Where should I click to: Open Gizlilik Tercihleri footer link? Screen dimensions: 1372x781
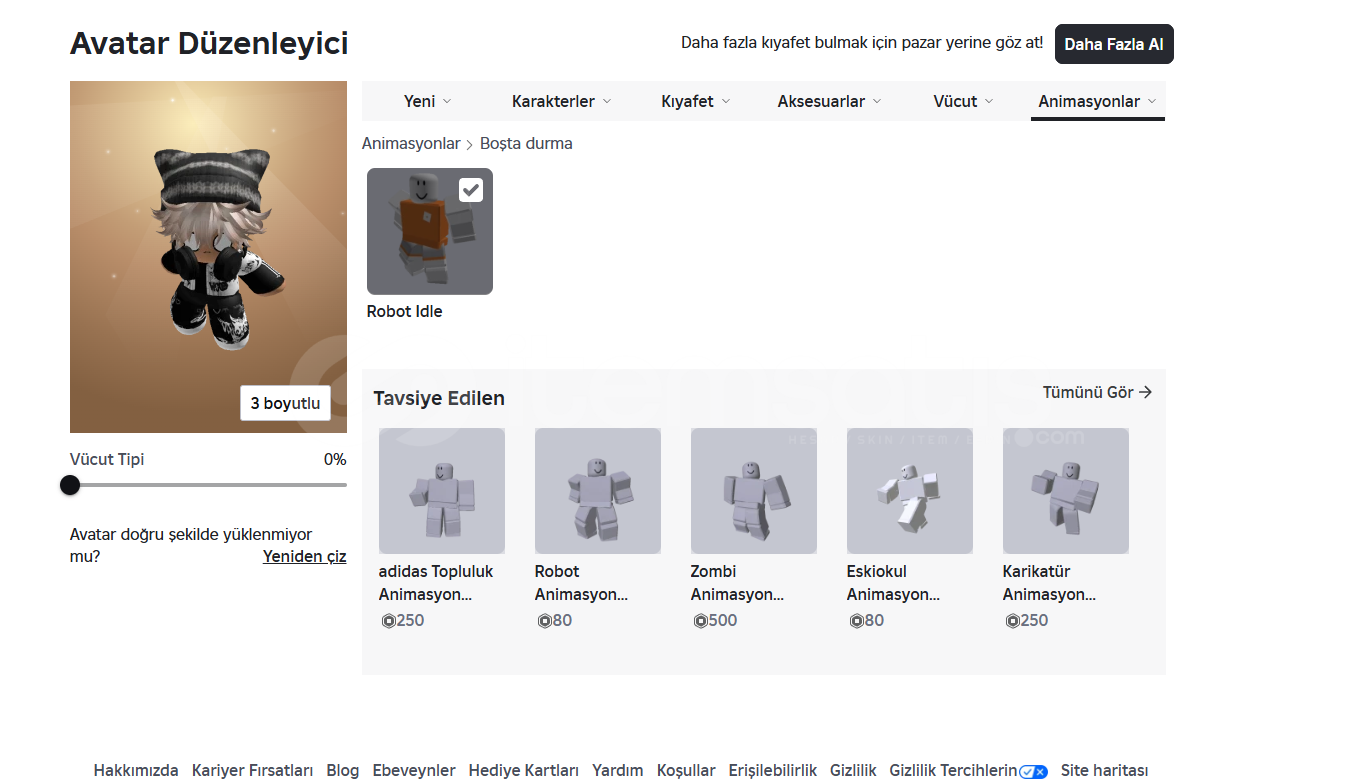coord(954,771)
